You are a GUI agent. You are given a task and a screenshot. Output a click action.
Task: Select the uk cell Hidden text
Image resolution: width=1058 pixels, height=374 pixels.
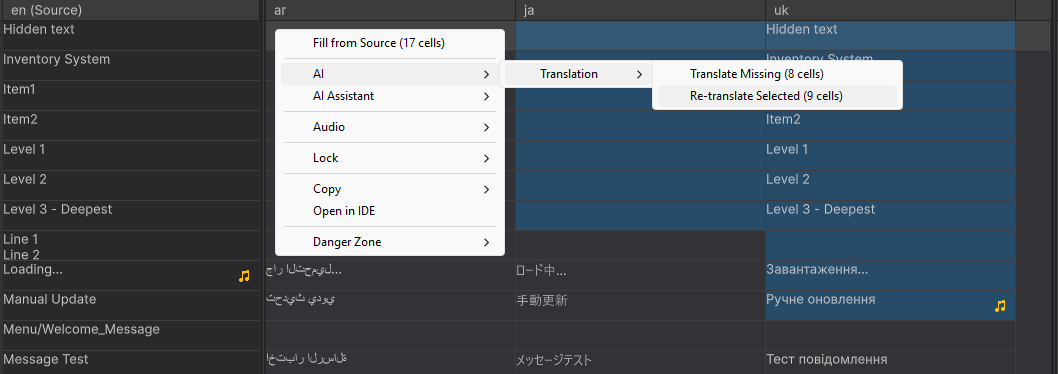click(891, 35)
